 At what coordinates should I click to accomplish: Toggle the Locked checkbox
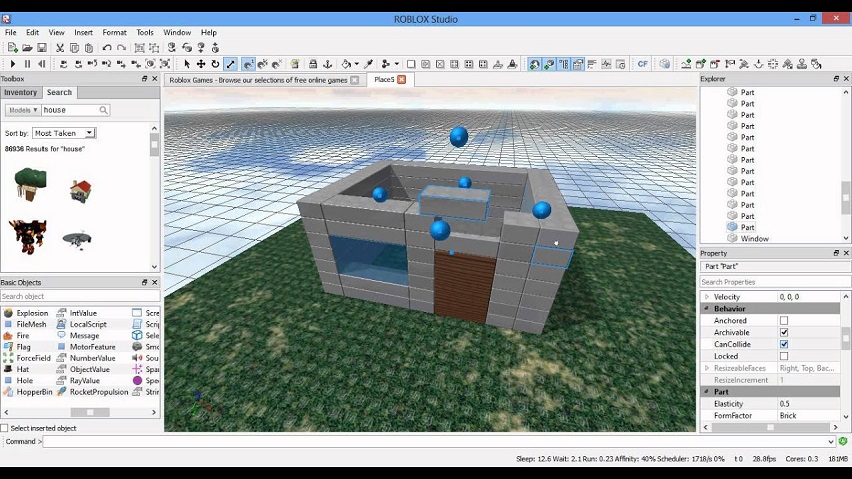784,356
